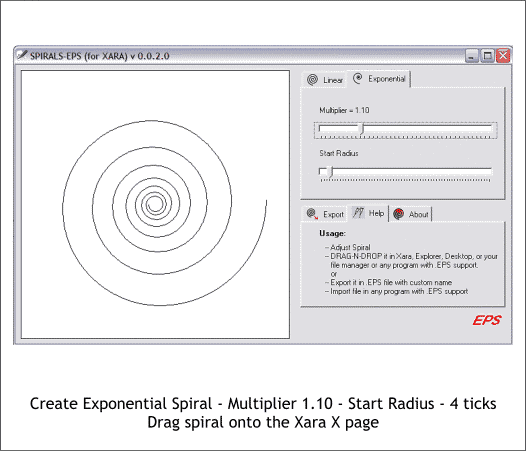Switch to the Linear tab
The height and width of the screenshot is (451, 526).
click(333, 80)
